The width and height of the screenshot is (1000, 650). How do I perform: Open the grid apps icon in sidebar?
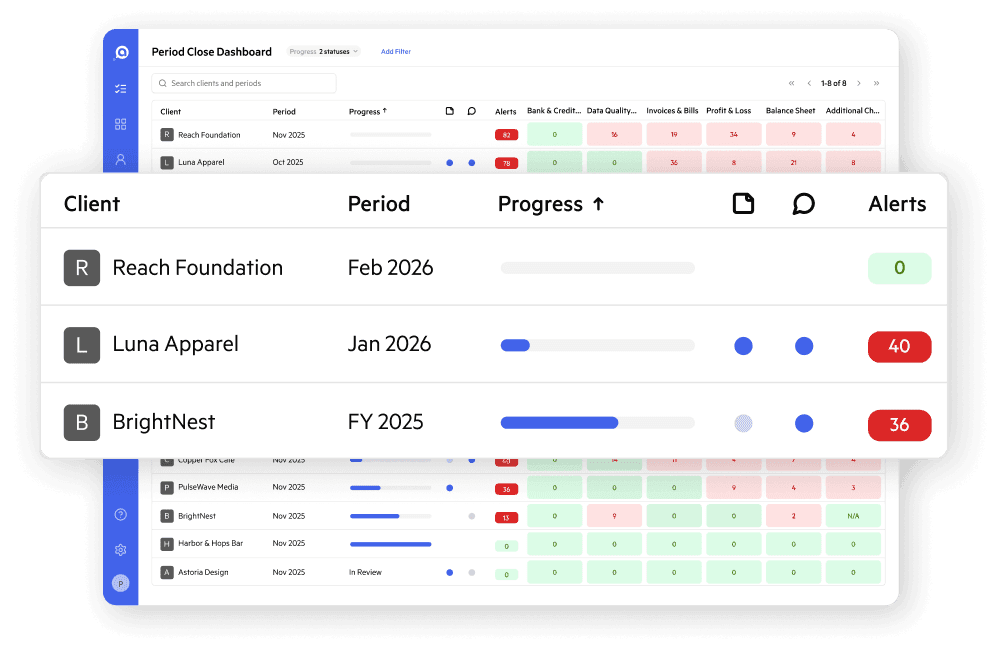pos(121,124)
